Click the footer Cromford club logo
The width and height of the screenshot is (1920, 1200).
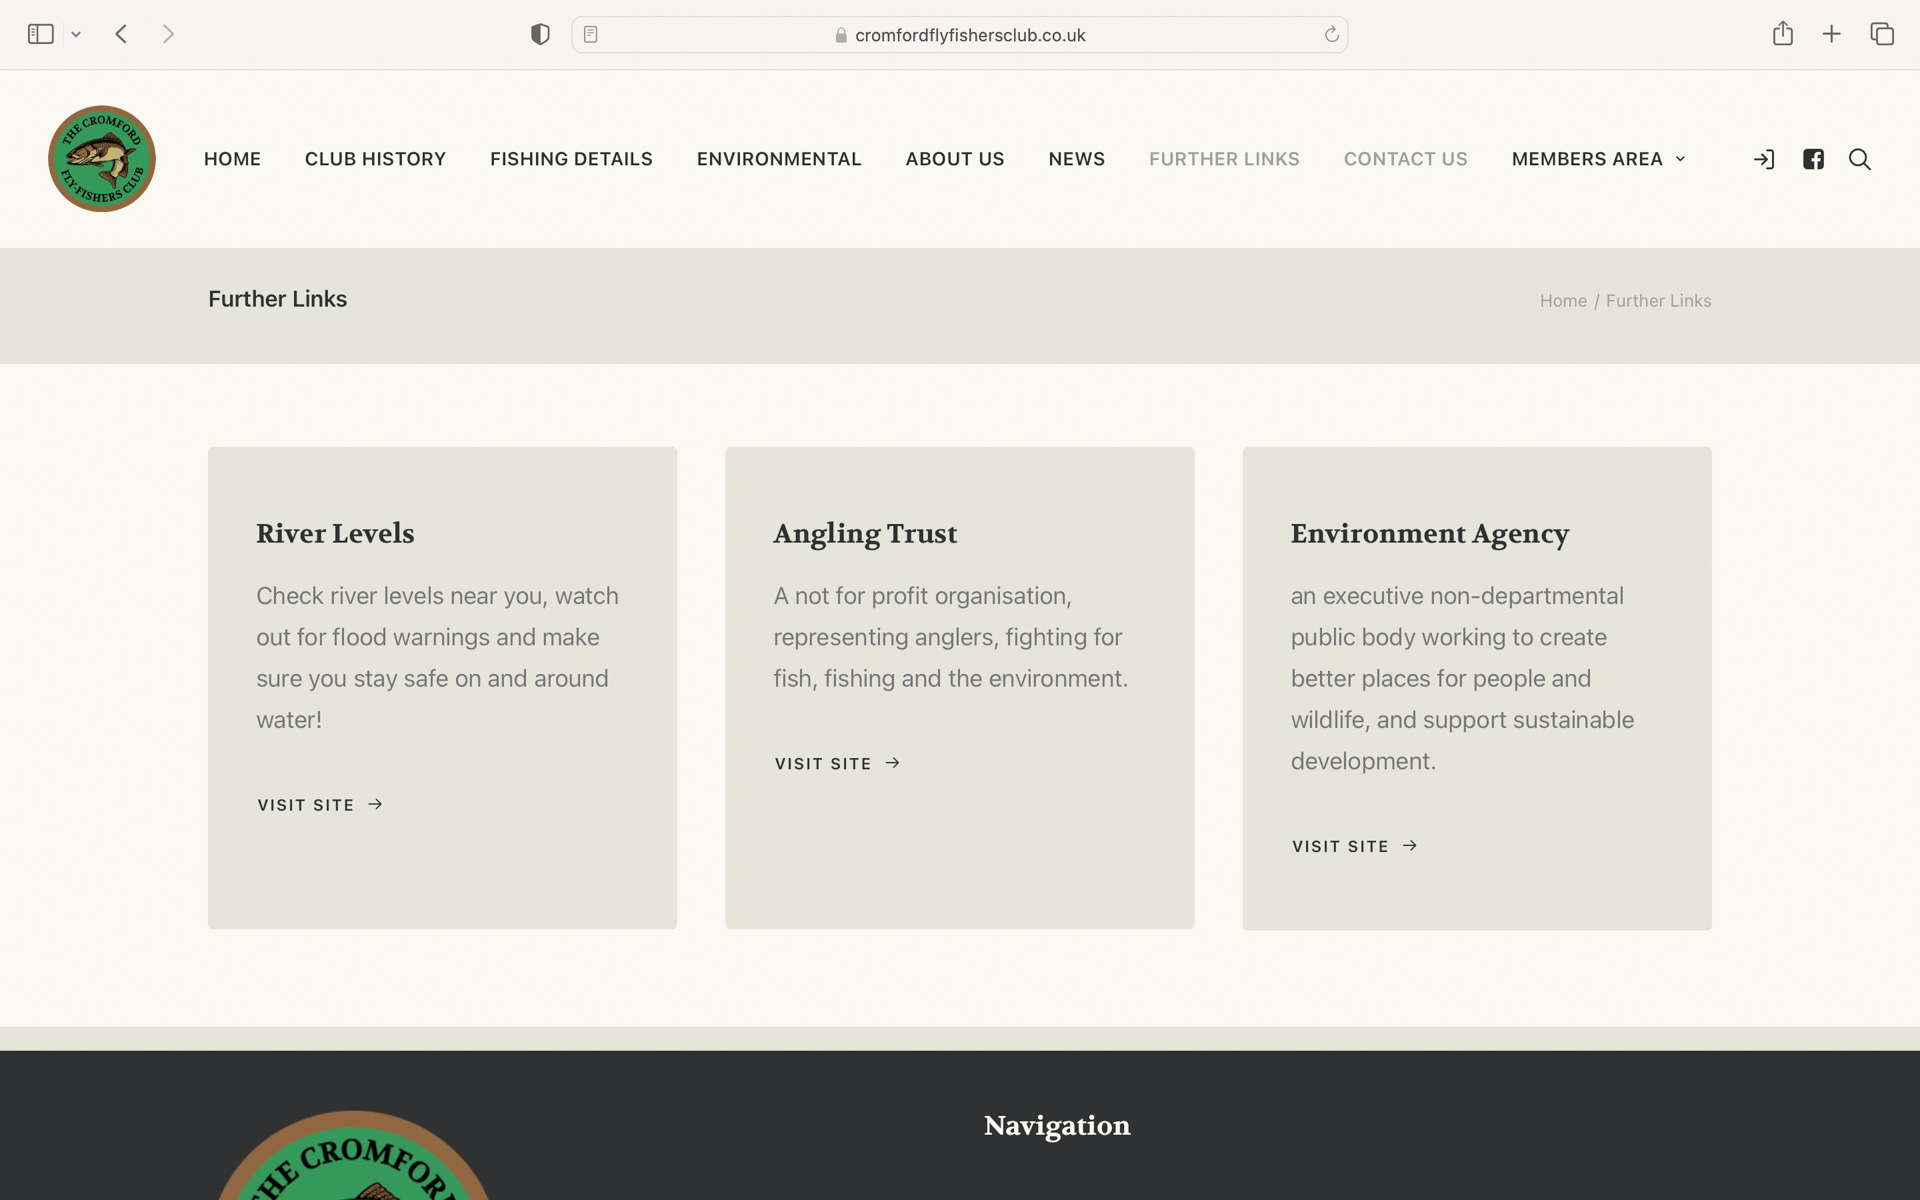tap(352, 1155)
